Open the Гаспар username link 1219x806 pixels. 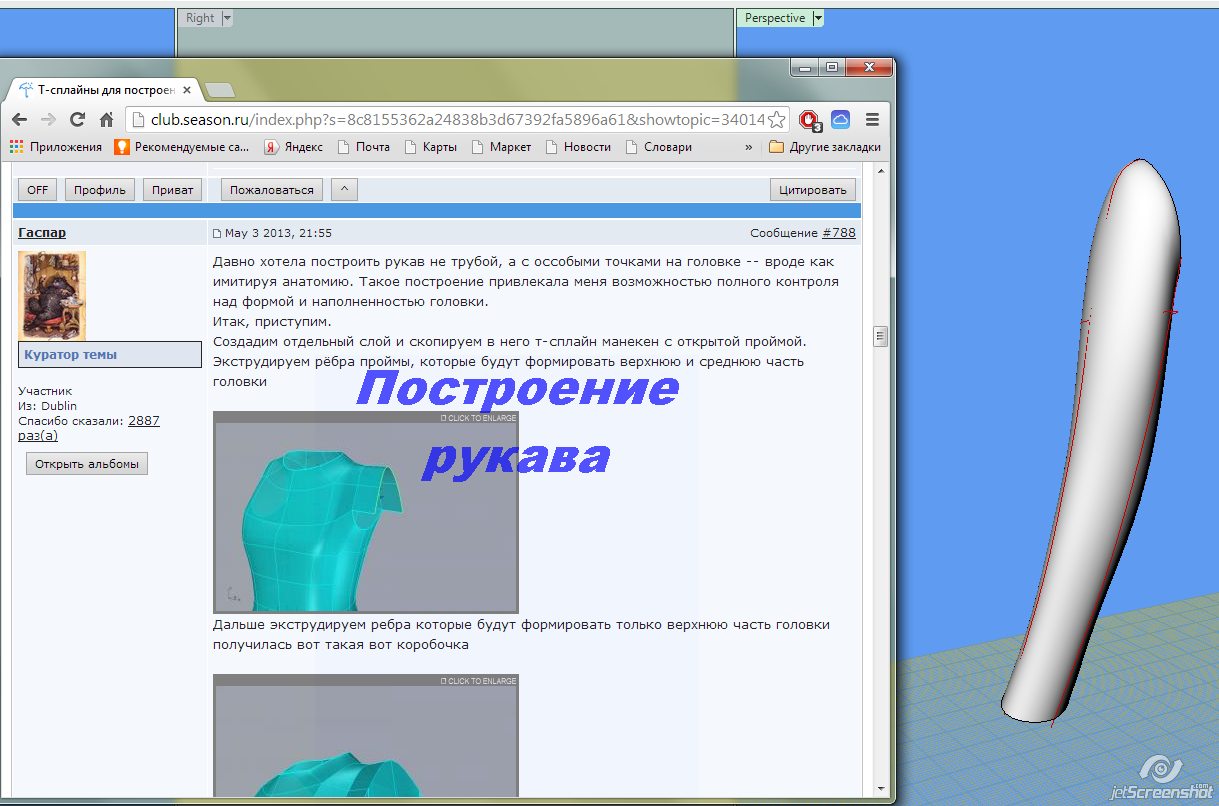42,232
